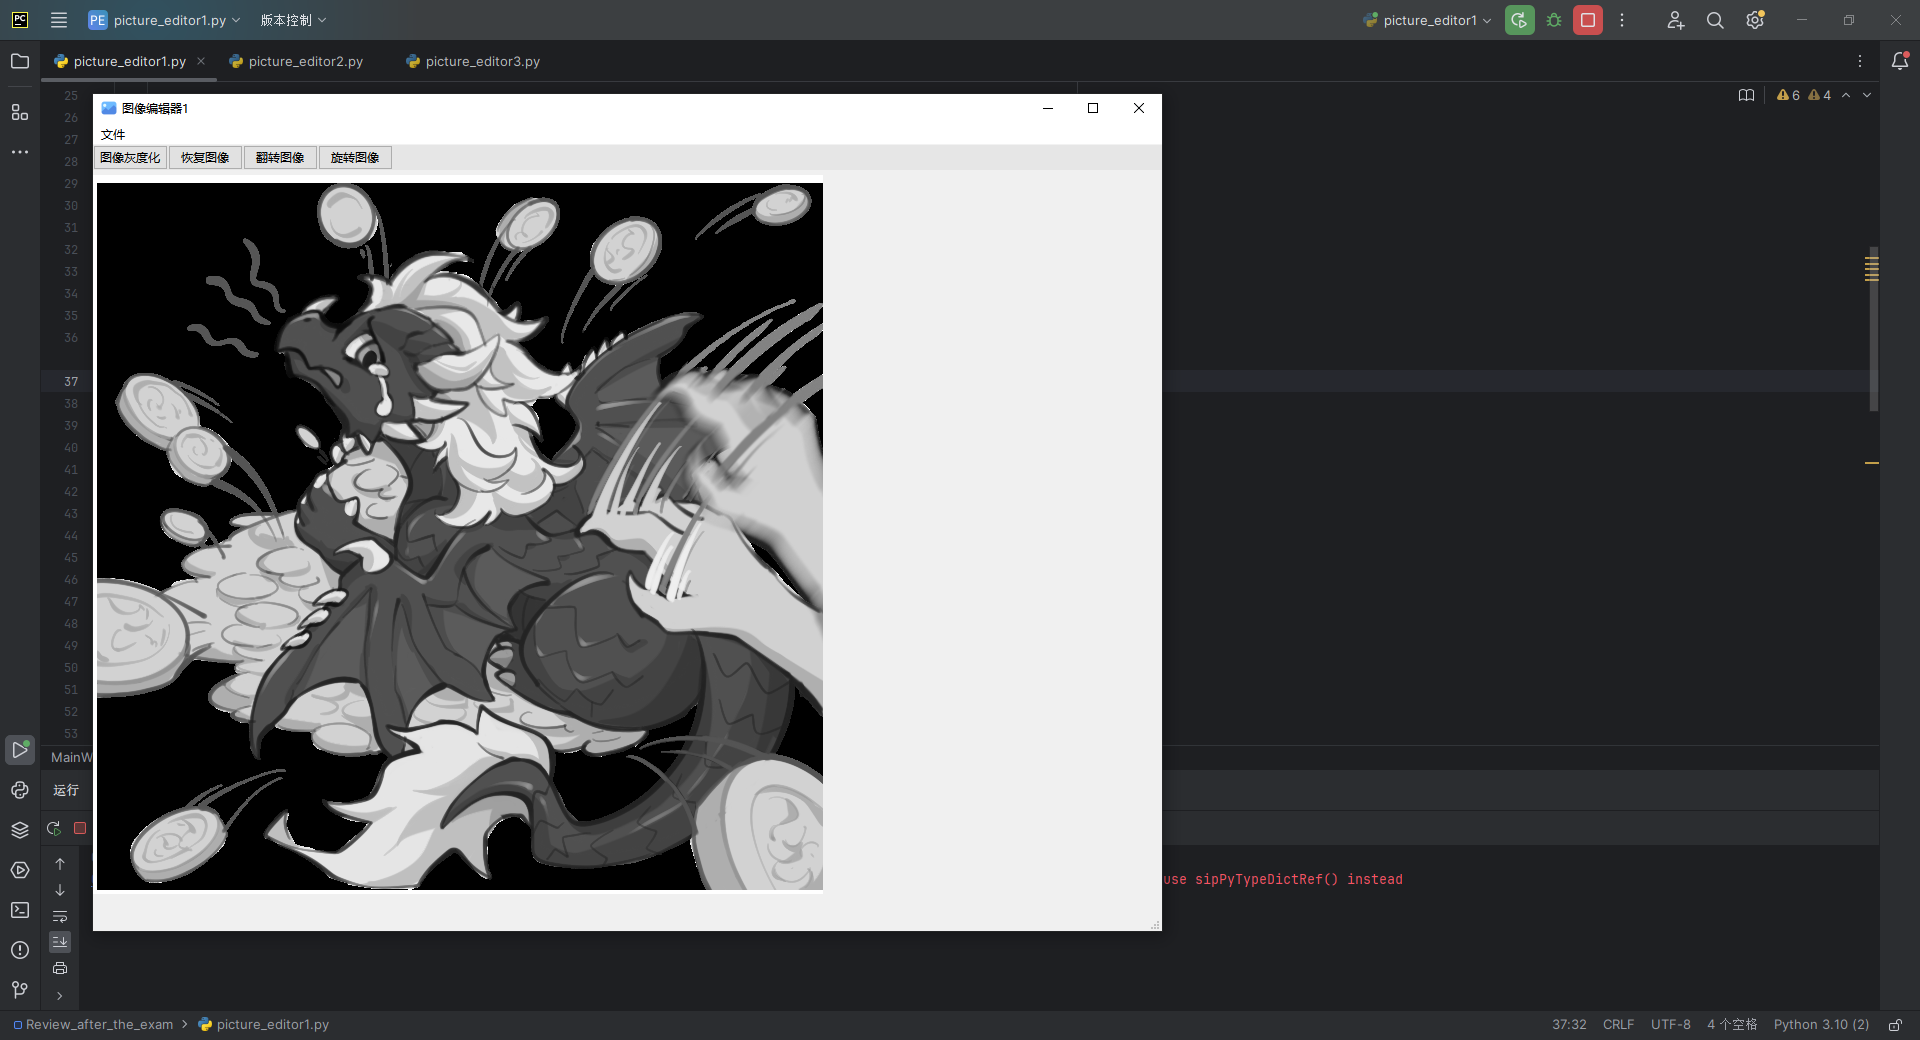The image size is (1920, 1040).
Task: Change CRLF line separator
Action: (1618, 1025)
